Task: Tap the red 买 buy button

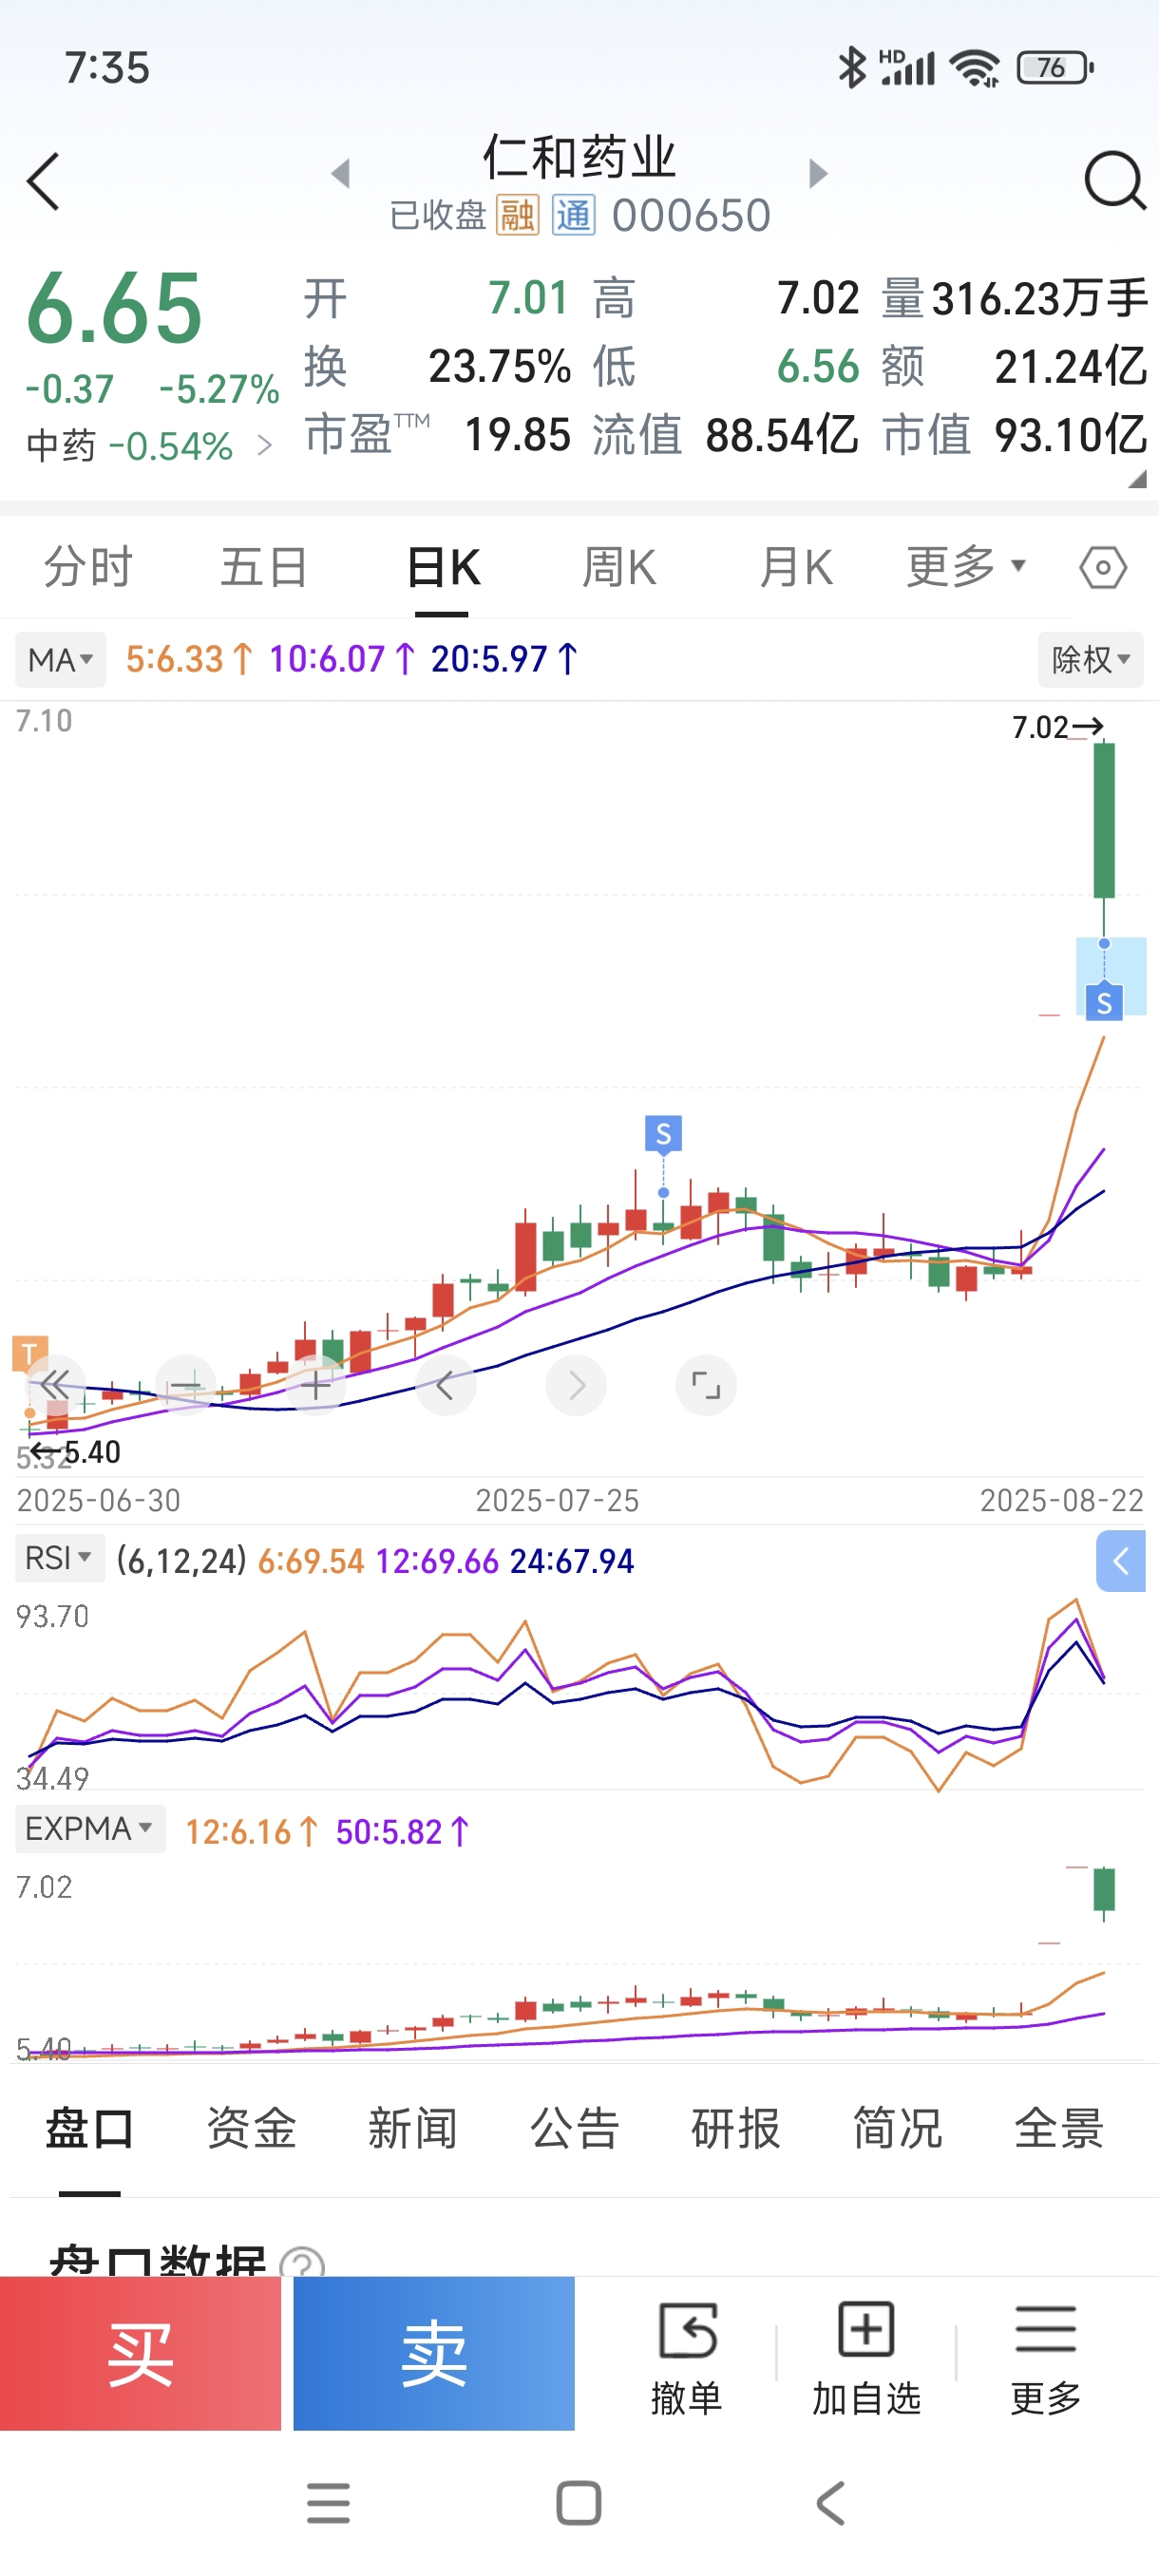Action: point(141,2353)
